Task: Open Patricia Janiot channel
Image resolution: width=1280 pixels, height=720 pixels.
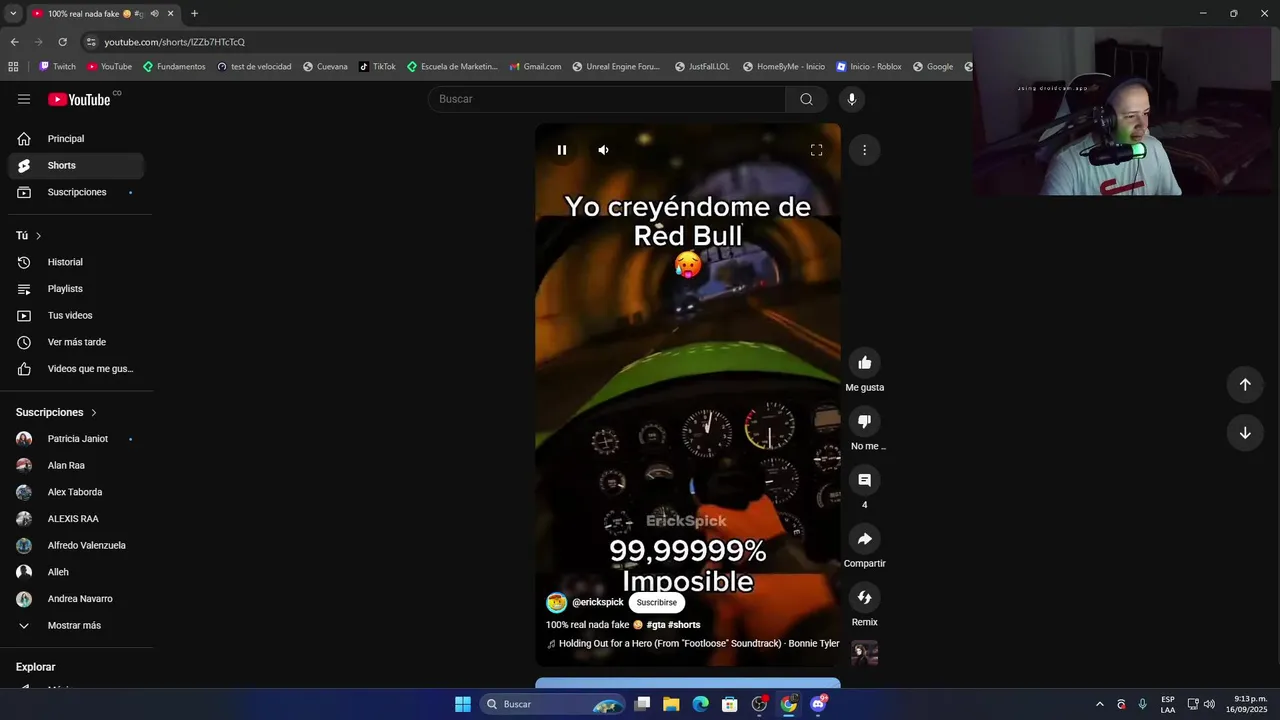Action: click(x=76, y=439)
